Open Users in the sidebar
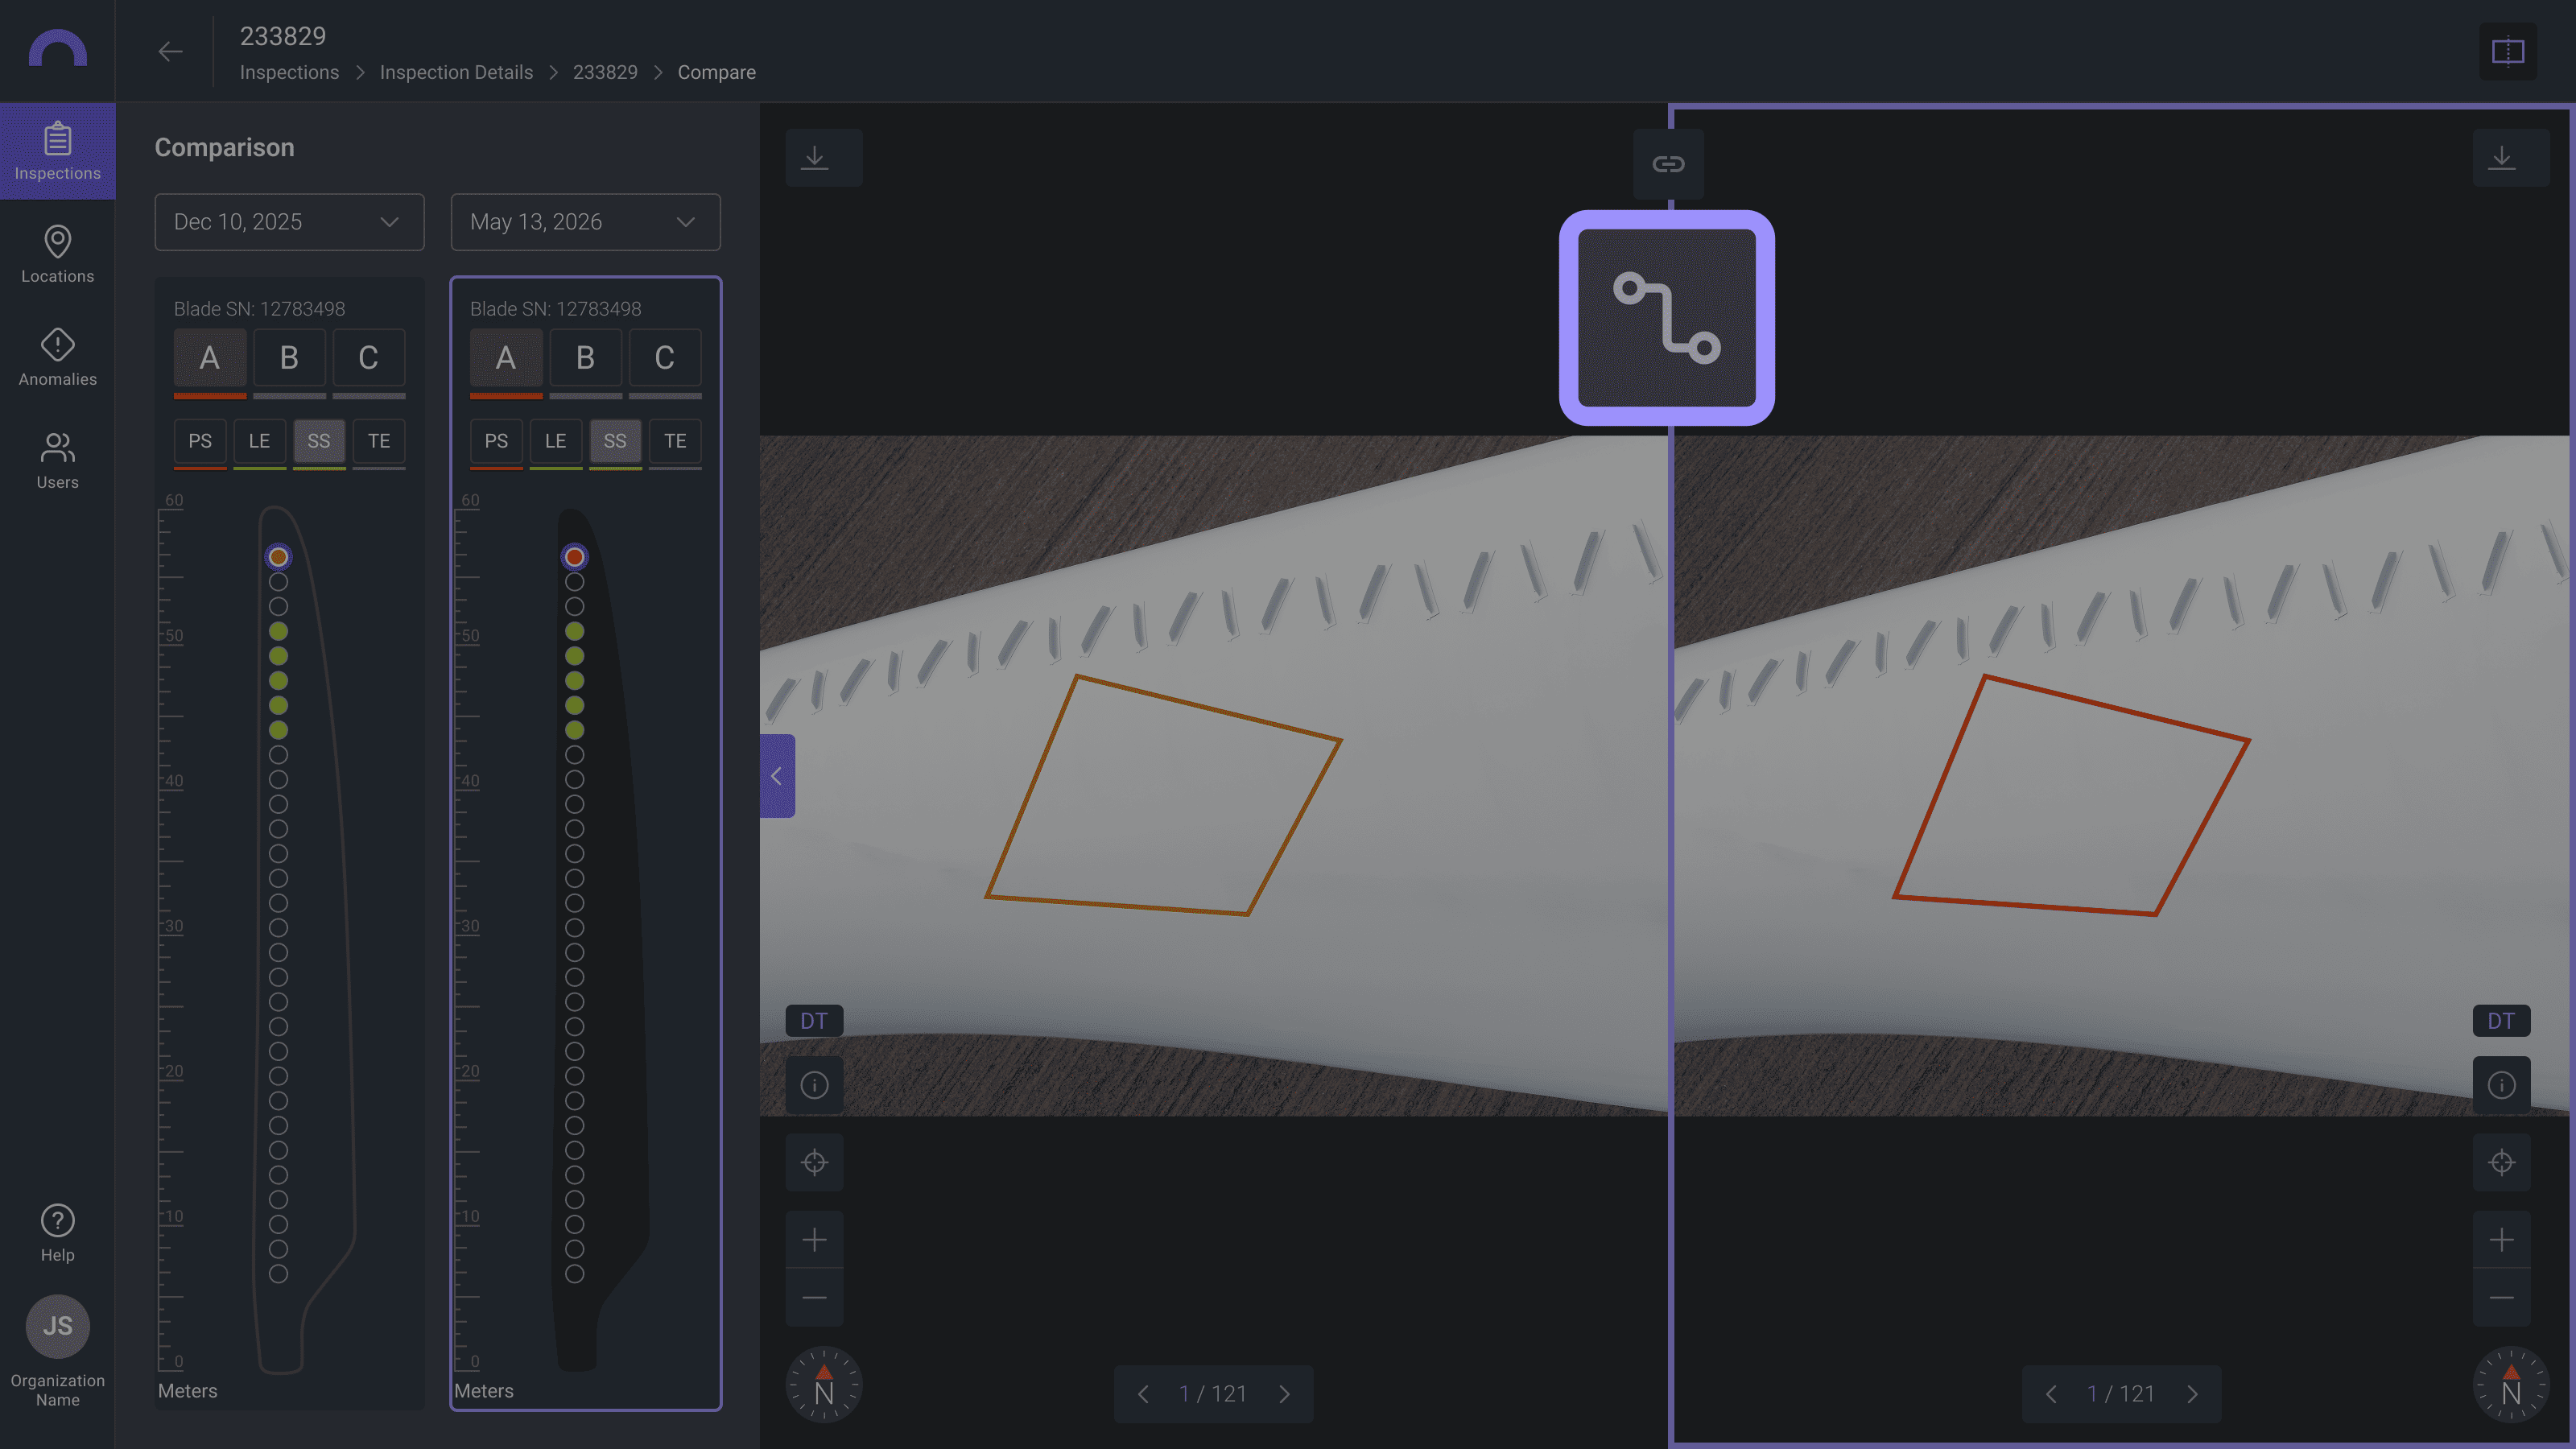This screenshot has width=2576, height=1449. click(x=57, y=460)
